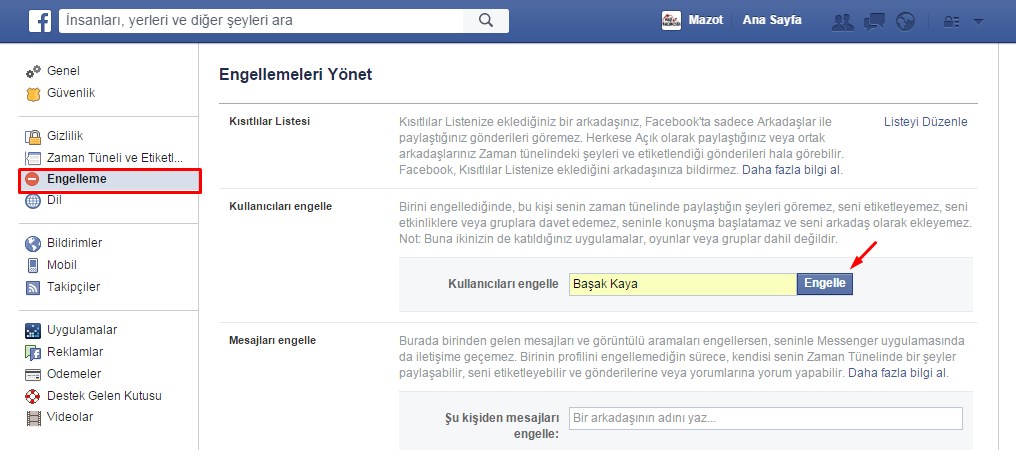Viewport: 1016px width, 450px height.
Task: Click the Kullanıcıları engelle name field
Action: point(682,284)
